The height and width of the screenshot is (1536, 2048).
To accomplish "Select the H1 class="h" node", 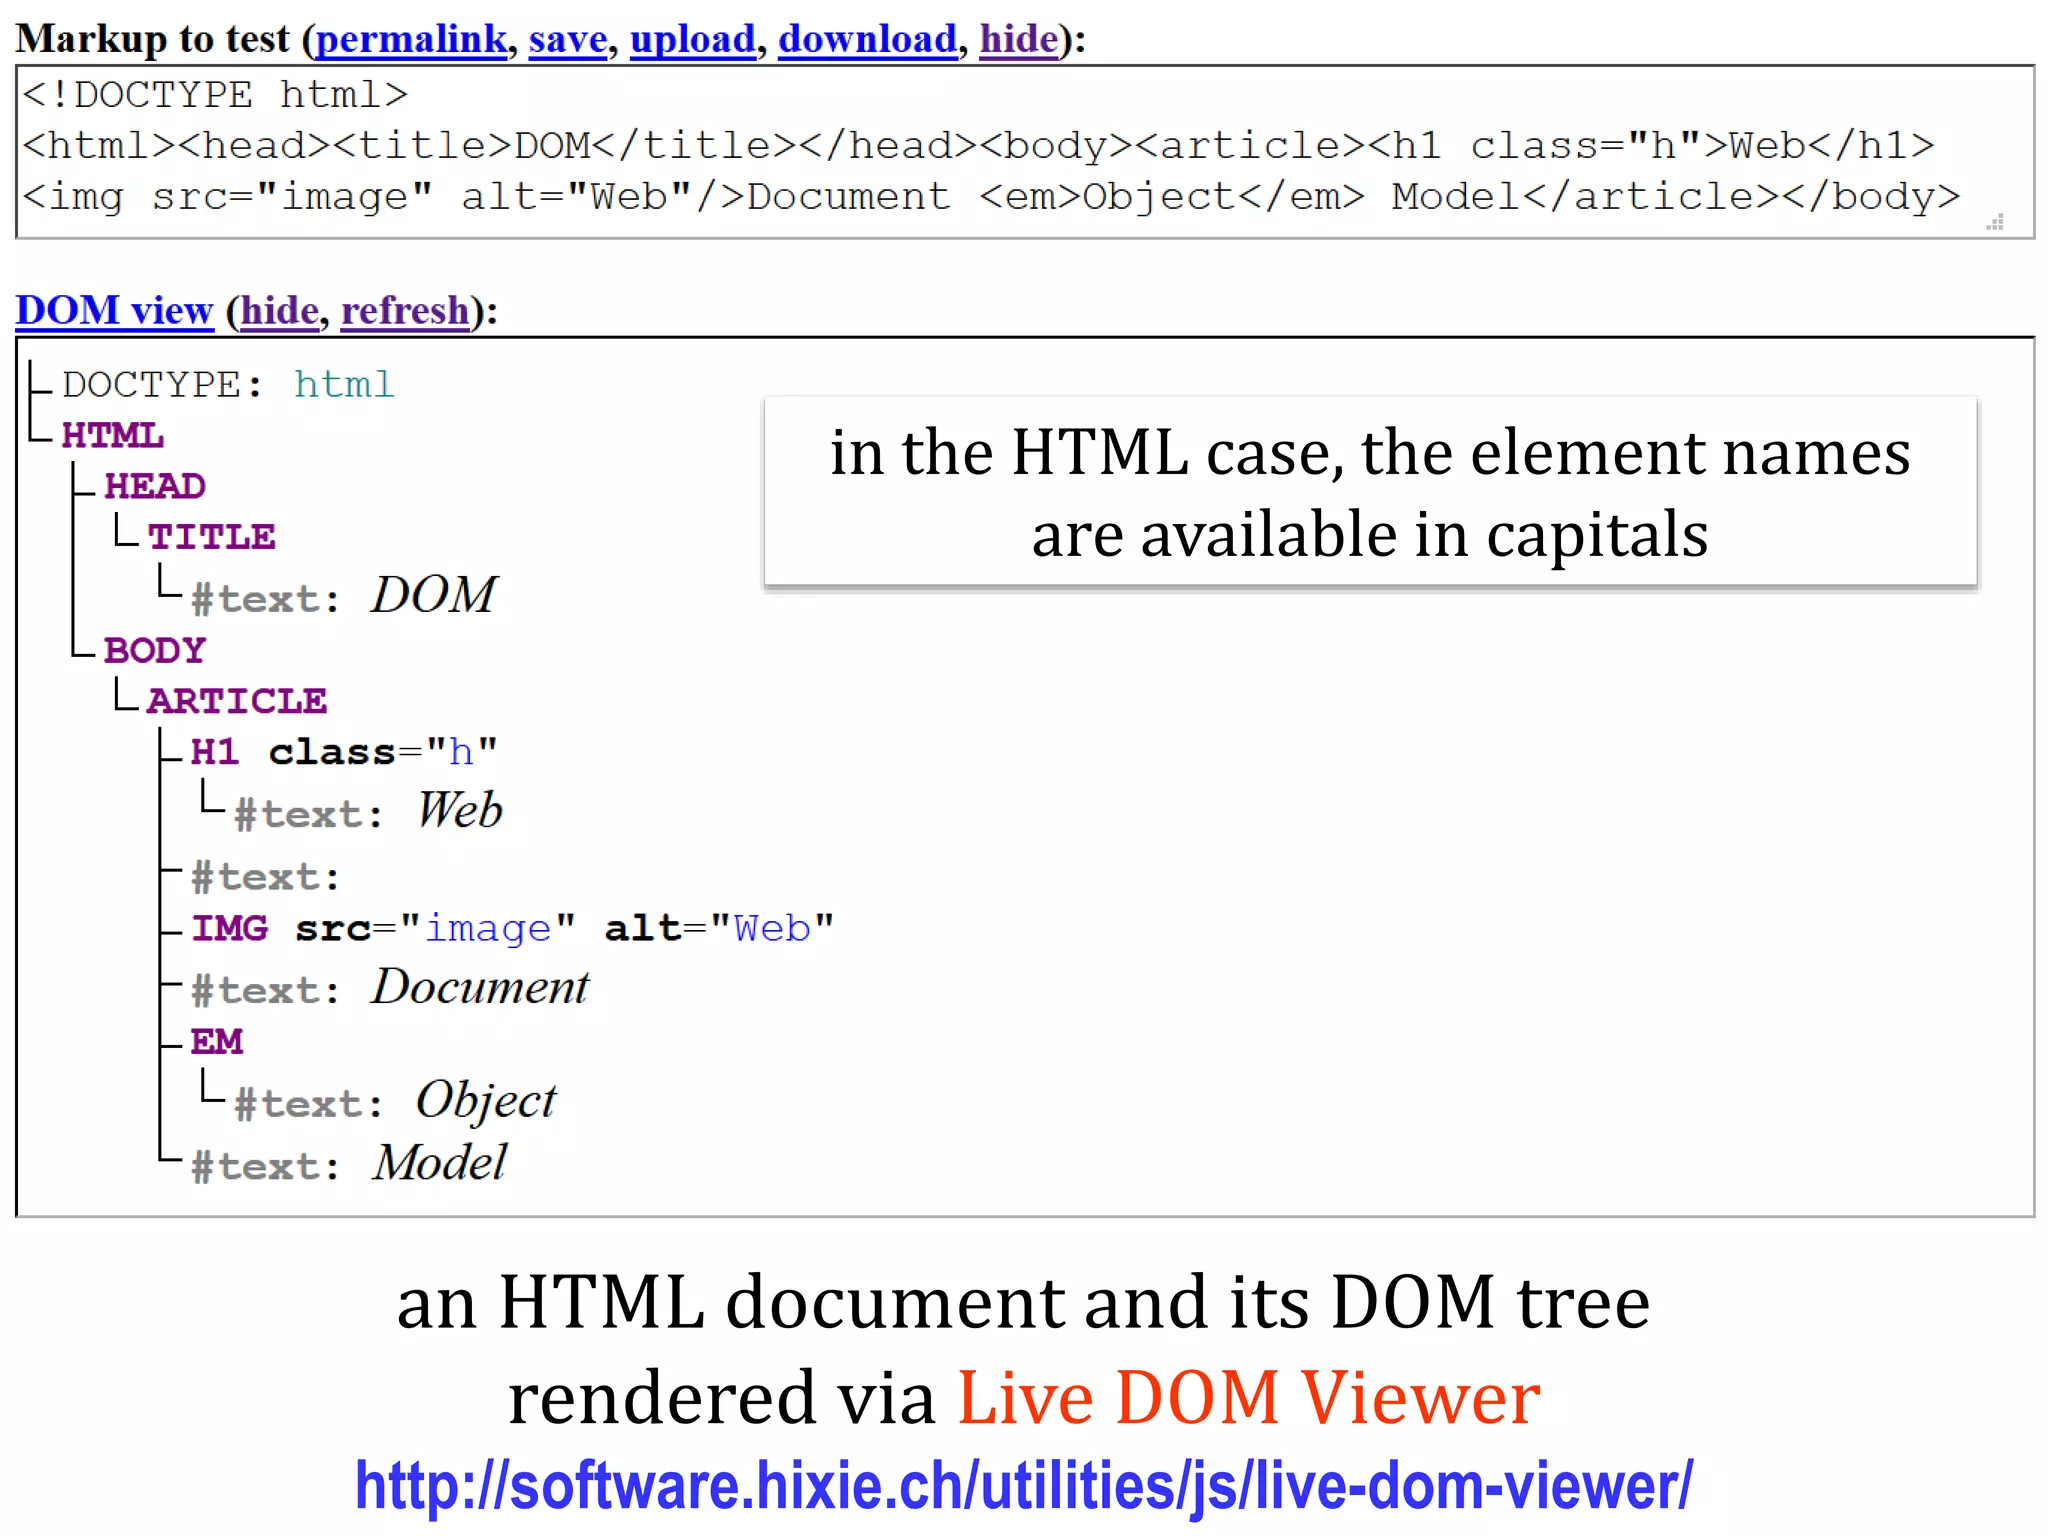I will (x=344, y=753).
